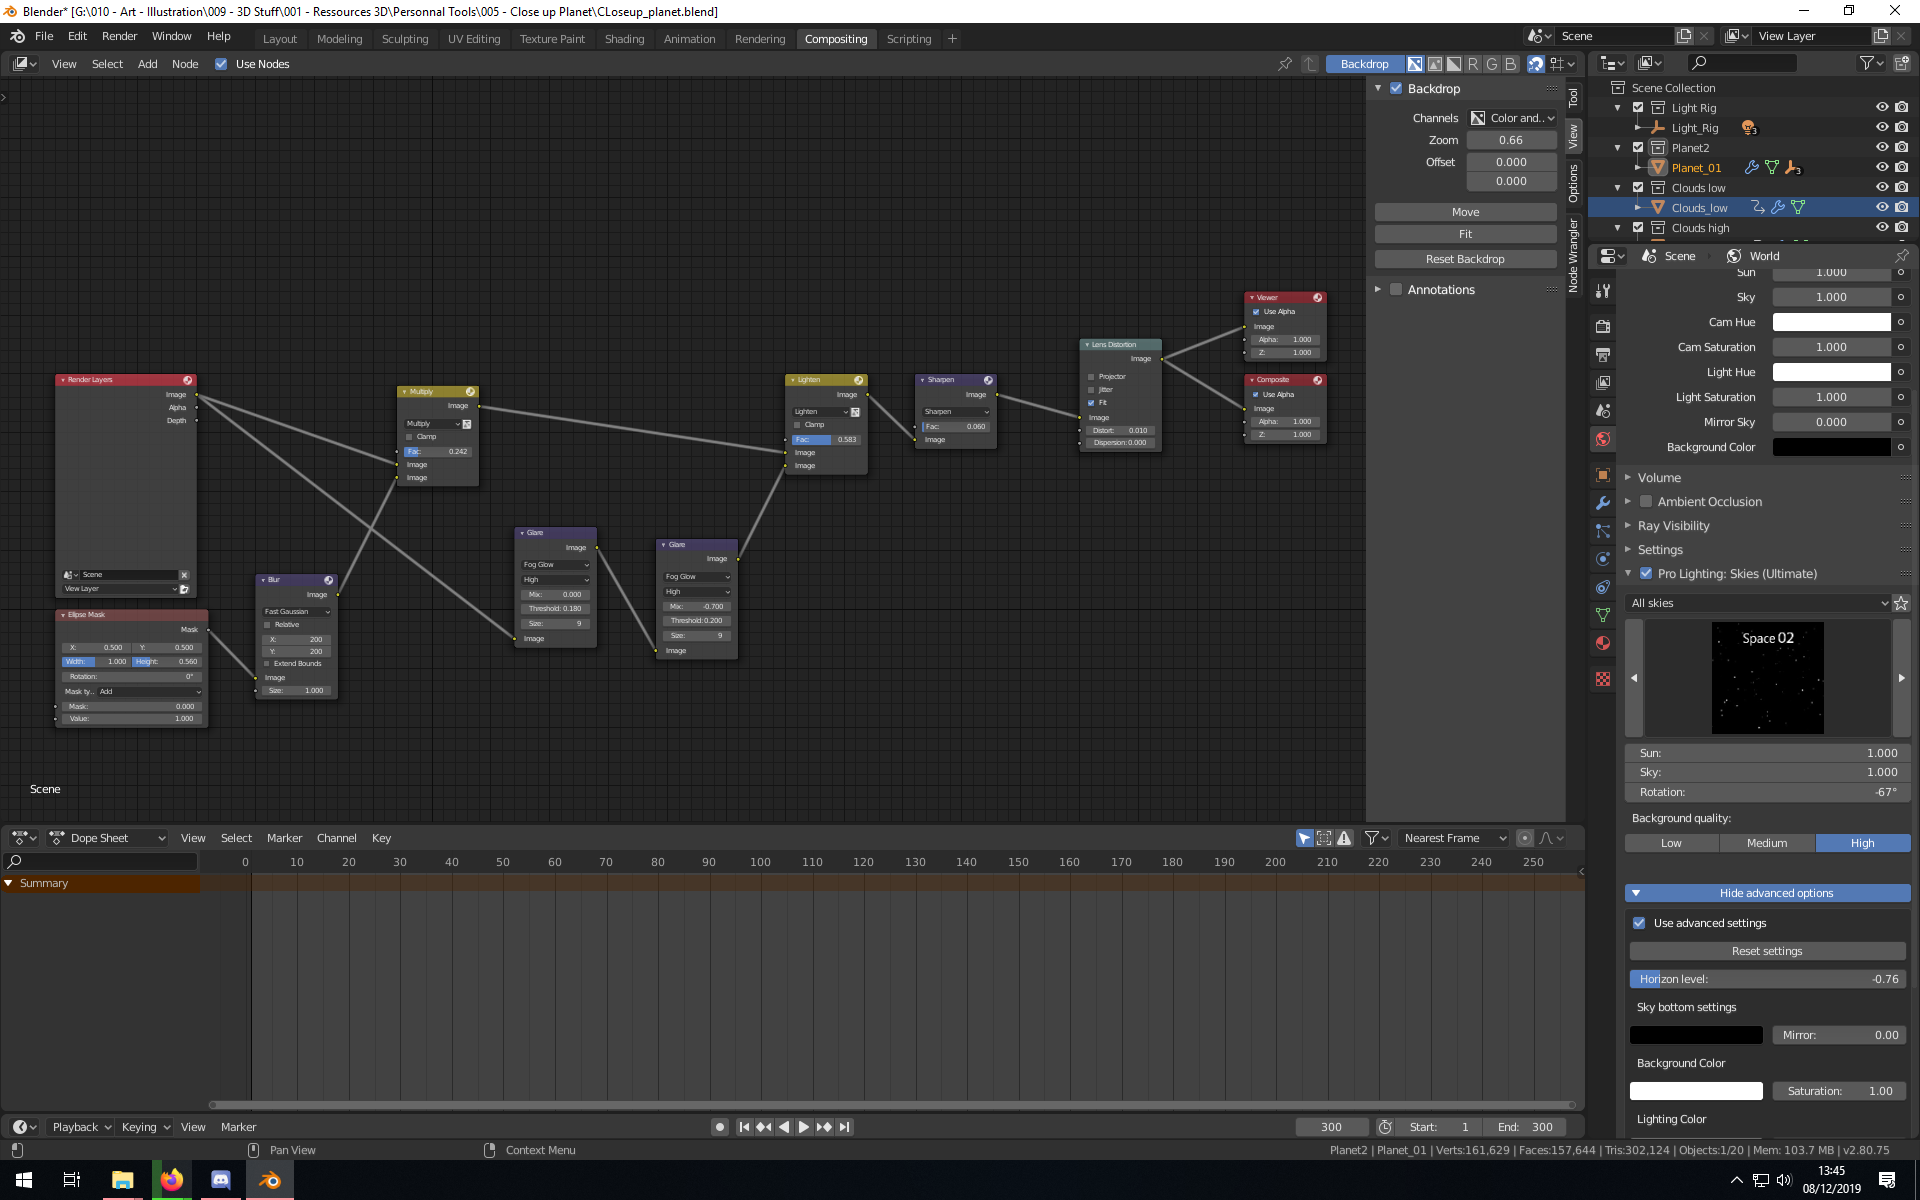Click the Fit backdrop button
The image size is (1920, 1200).
click(x=1465, y=234)
